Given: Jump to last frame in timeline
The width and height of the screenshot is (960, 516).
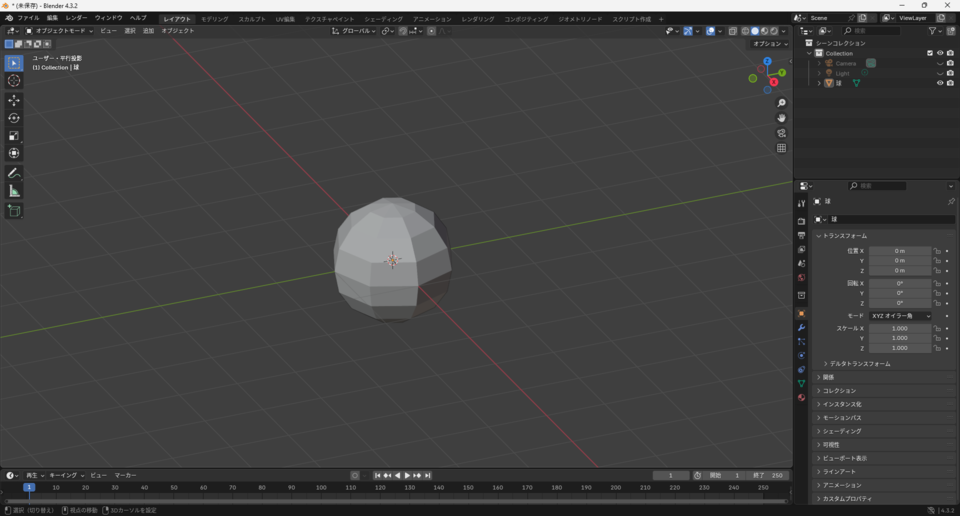Looking at the screenshot, I should [x=428, y=476].
